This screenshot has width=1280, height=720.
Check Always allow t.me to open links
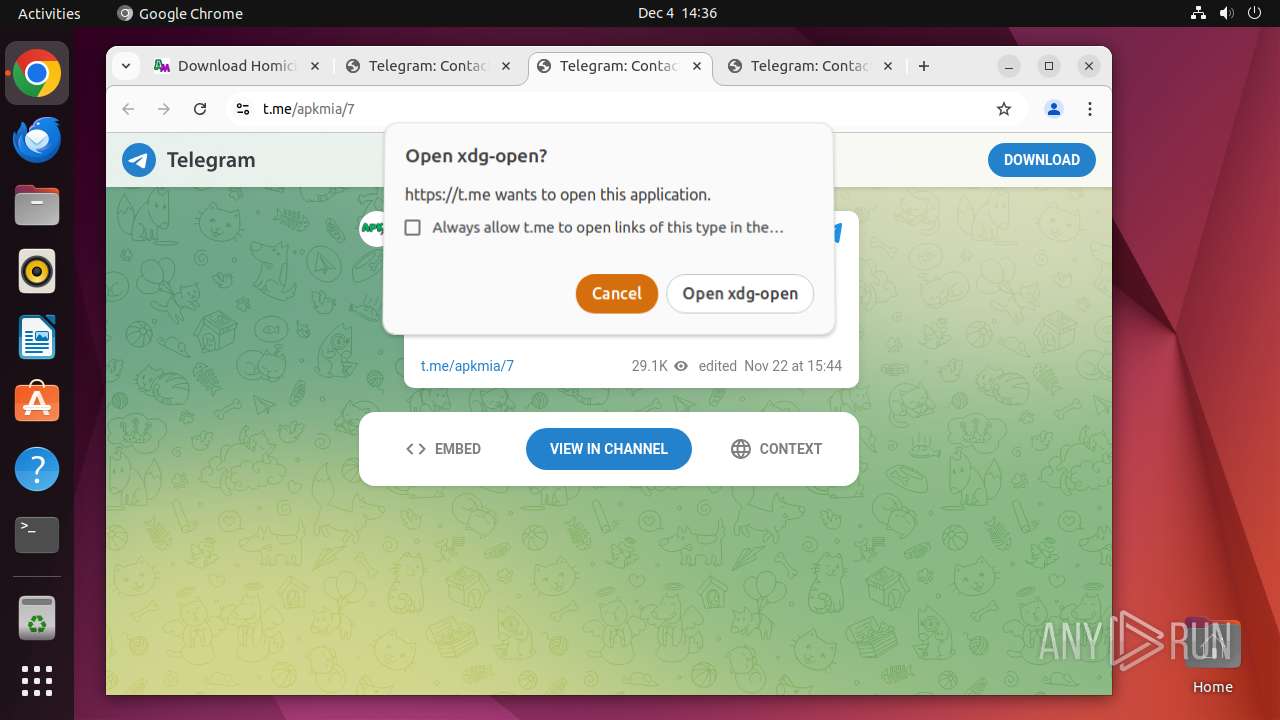click(412, 228)
